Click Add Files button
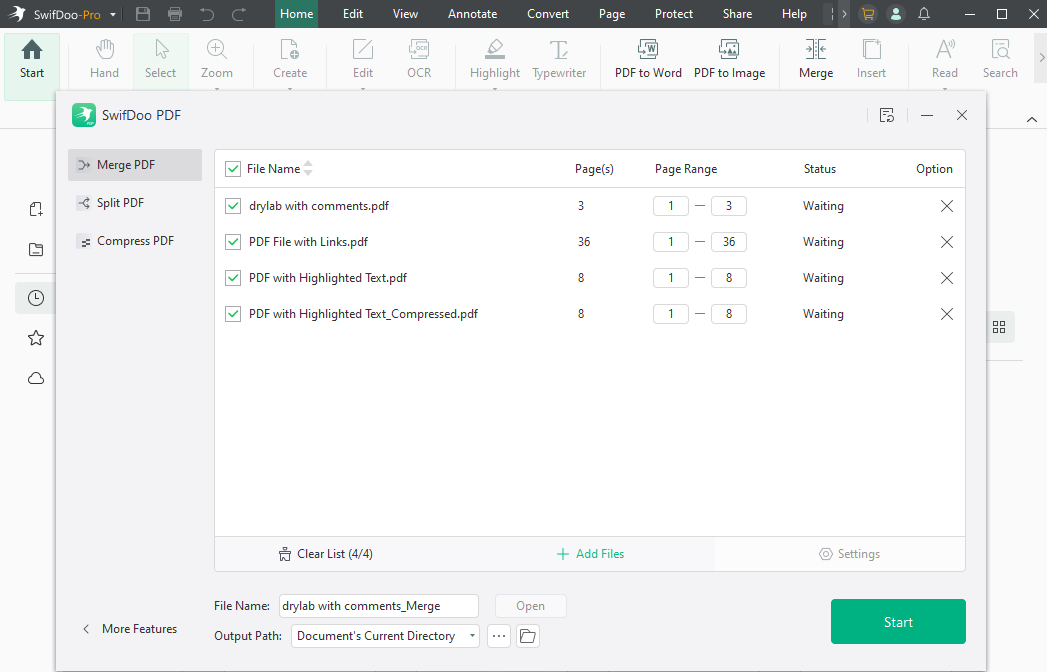This screenshot has width=1047, height=672. pyautogui.click(x=590, y=554)
